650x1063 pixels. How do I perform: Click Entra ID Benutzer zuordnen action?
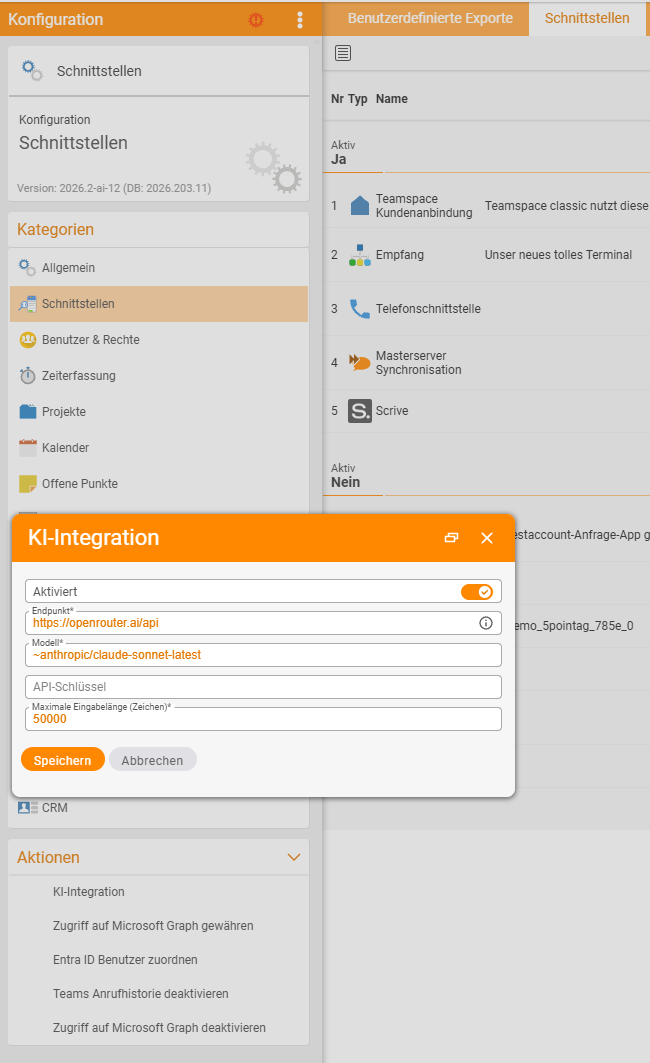(x=125, y=959)
